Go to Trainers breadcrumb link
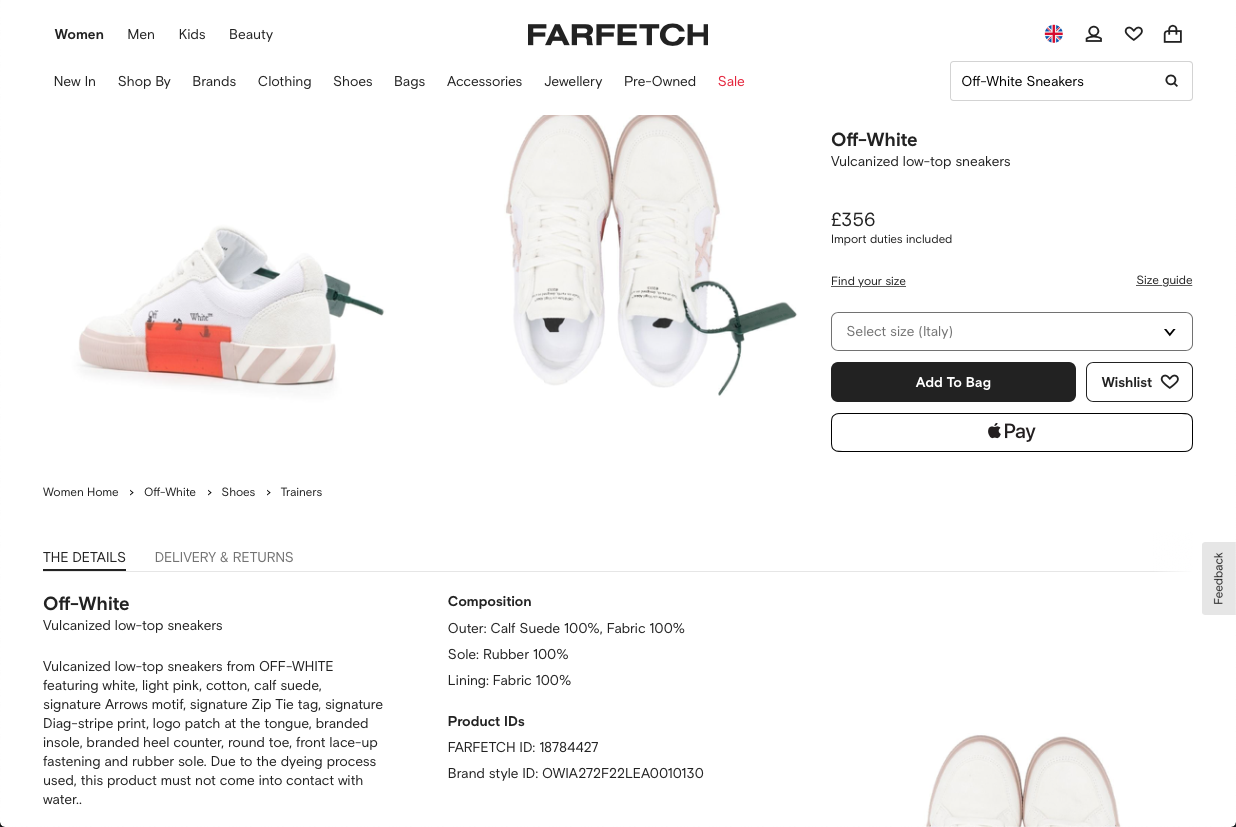1236x827 pixels. [x=301, y=492]
